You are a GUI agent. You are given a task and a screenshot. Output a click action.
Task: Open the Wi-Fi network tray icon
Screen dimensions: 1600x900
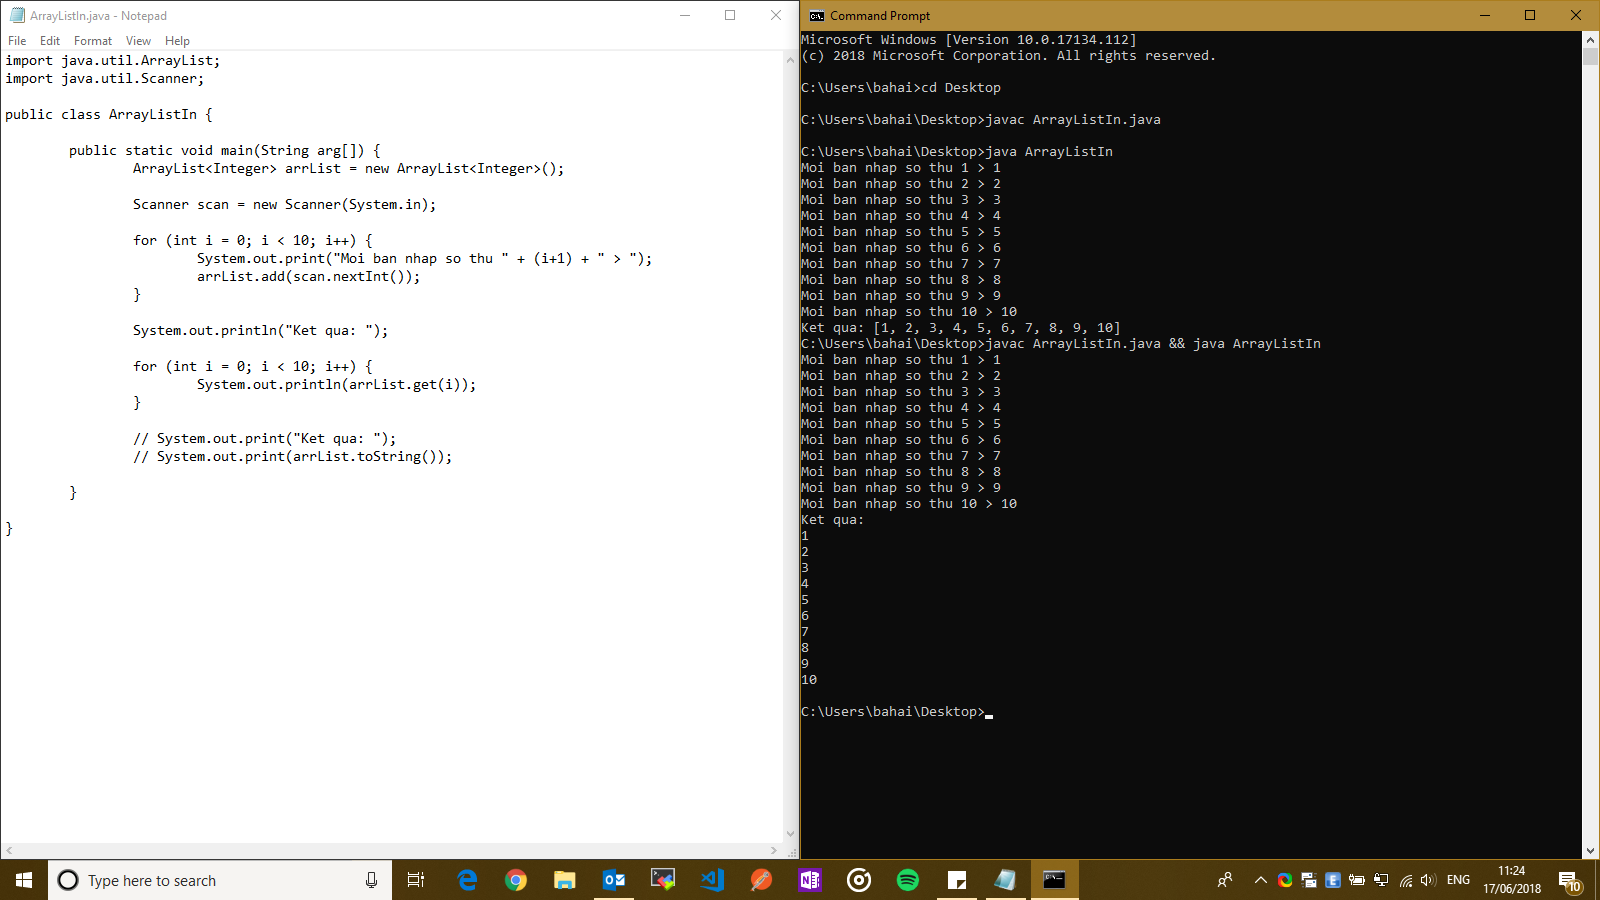(x=1405, y=880)
